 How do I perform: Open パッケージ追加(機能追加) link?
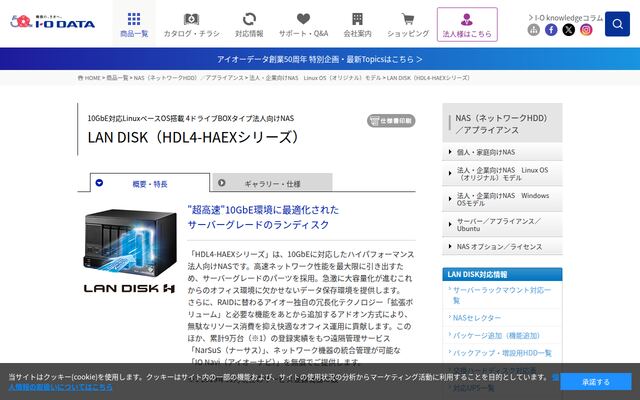click(496, 336)
